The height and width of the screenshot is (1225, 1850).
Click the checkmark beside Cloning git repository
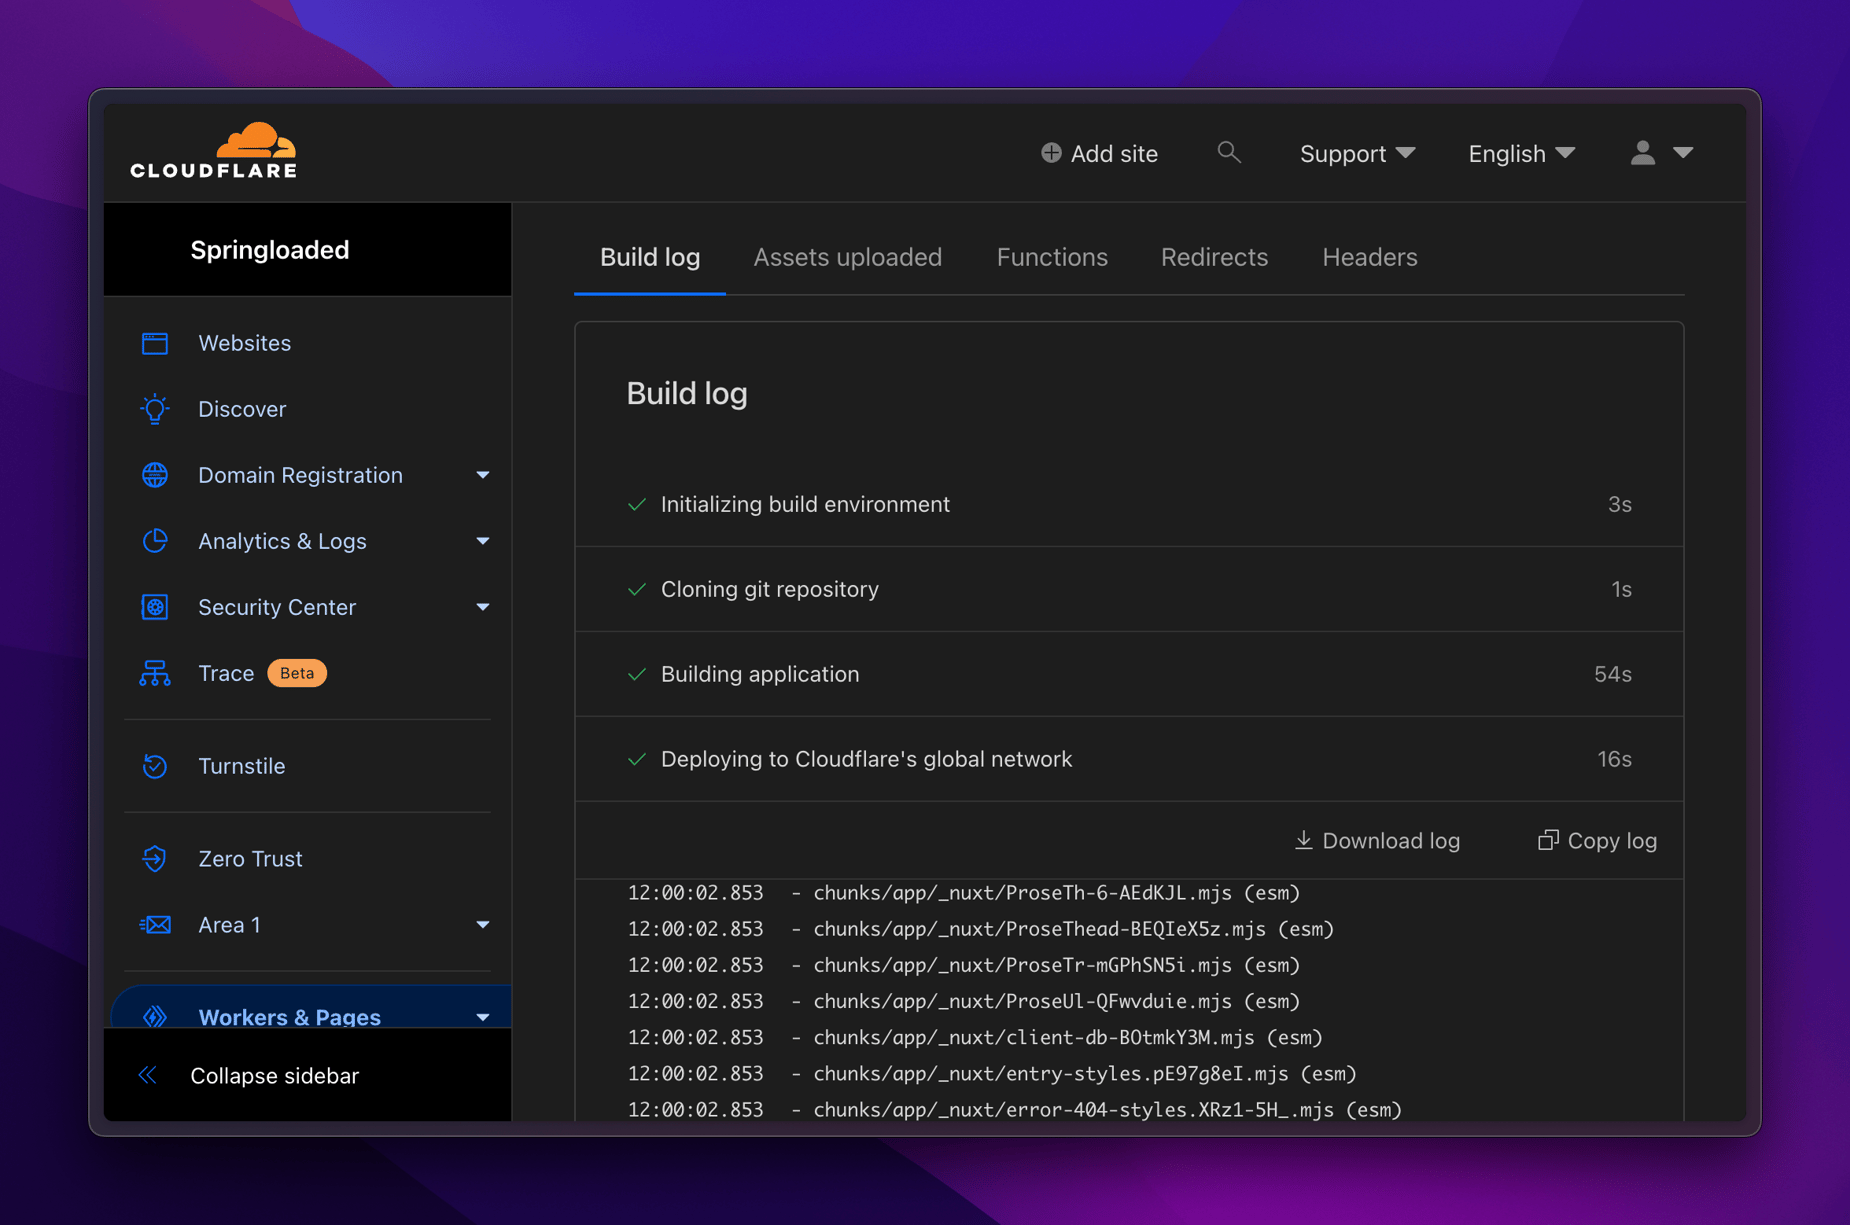coord(637,590)
